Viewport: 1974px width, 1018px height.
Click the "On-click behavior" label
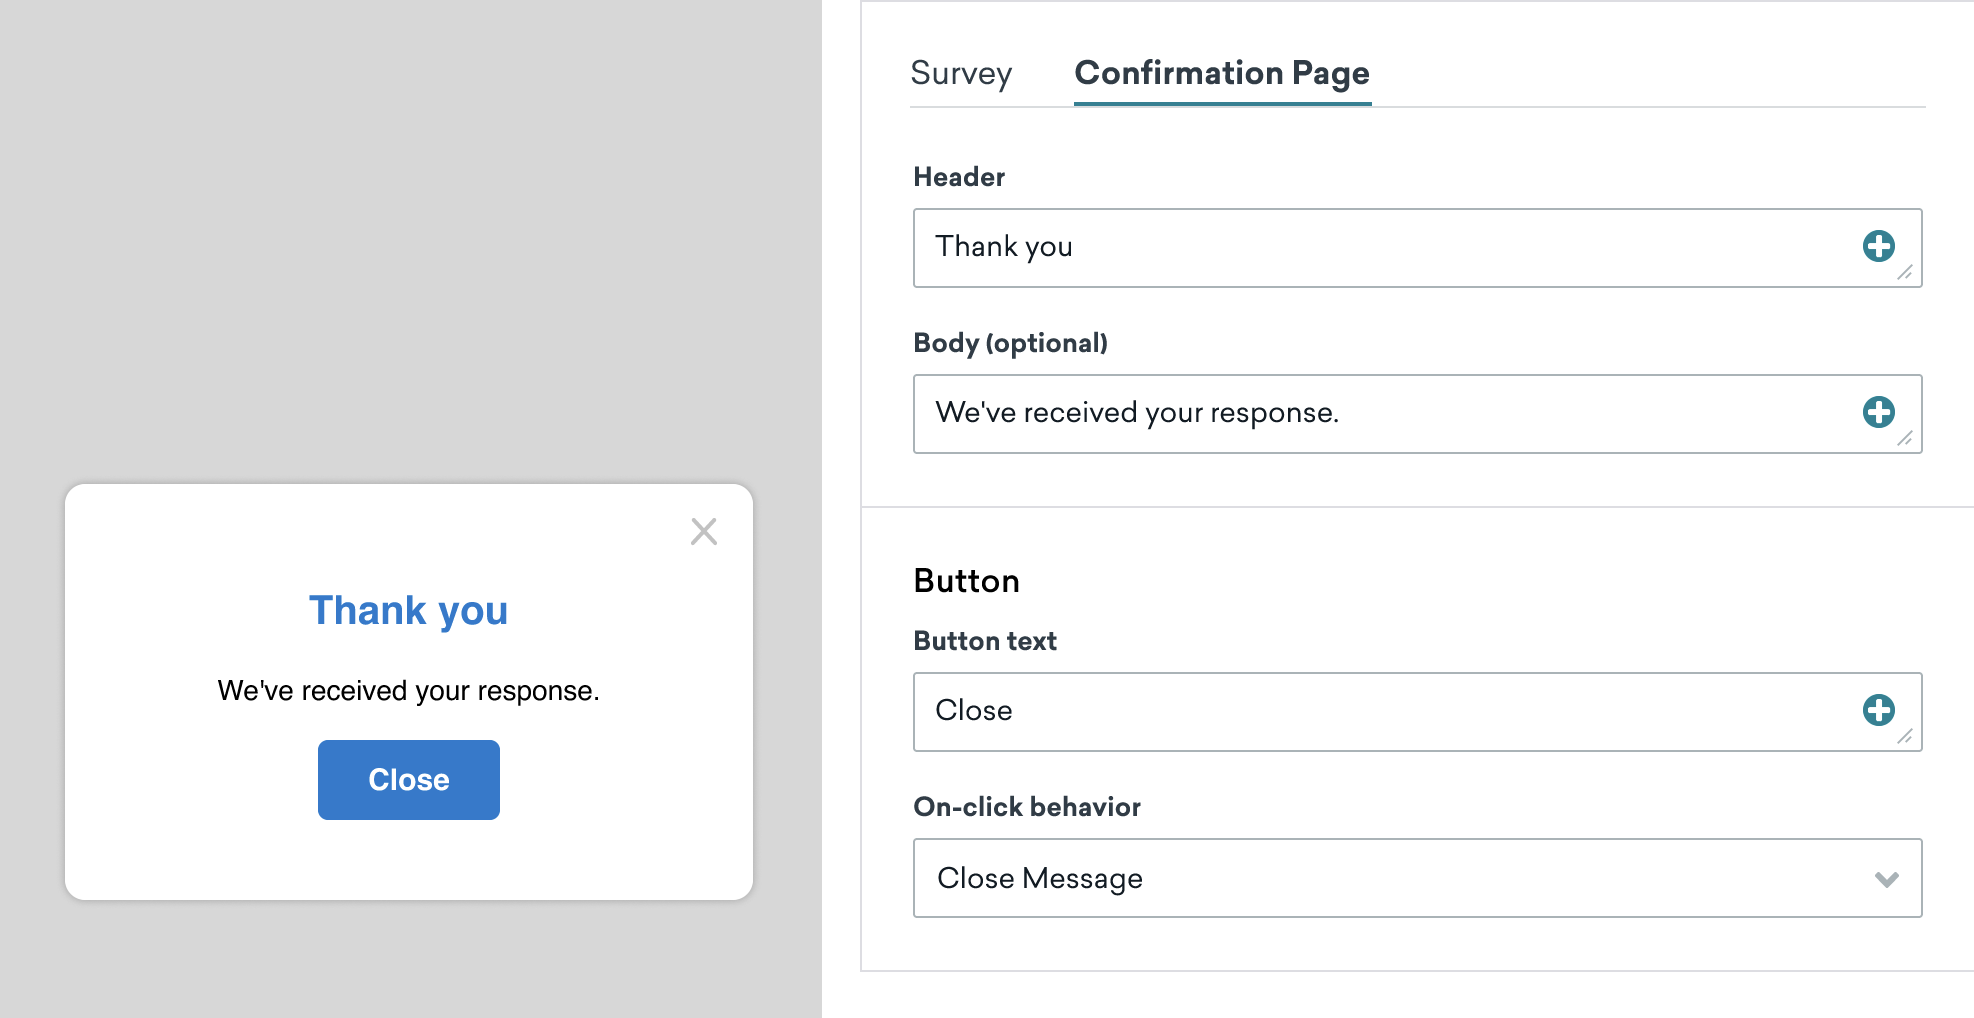(1027, 807)
